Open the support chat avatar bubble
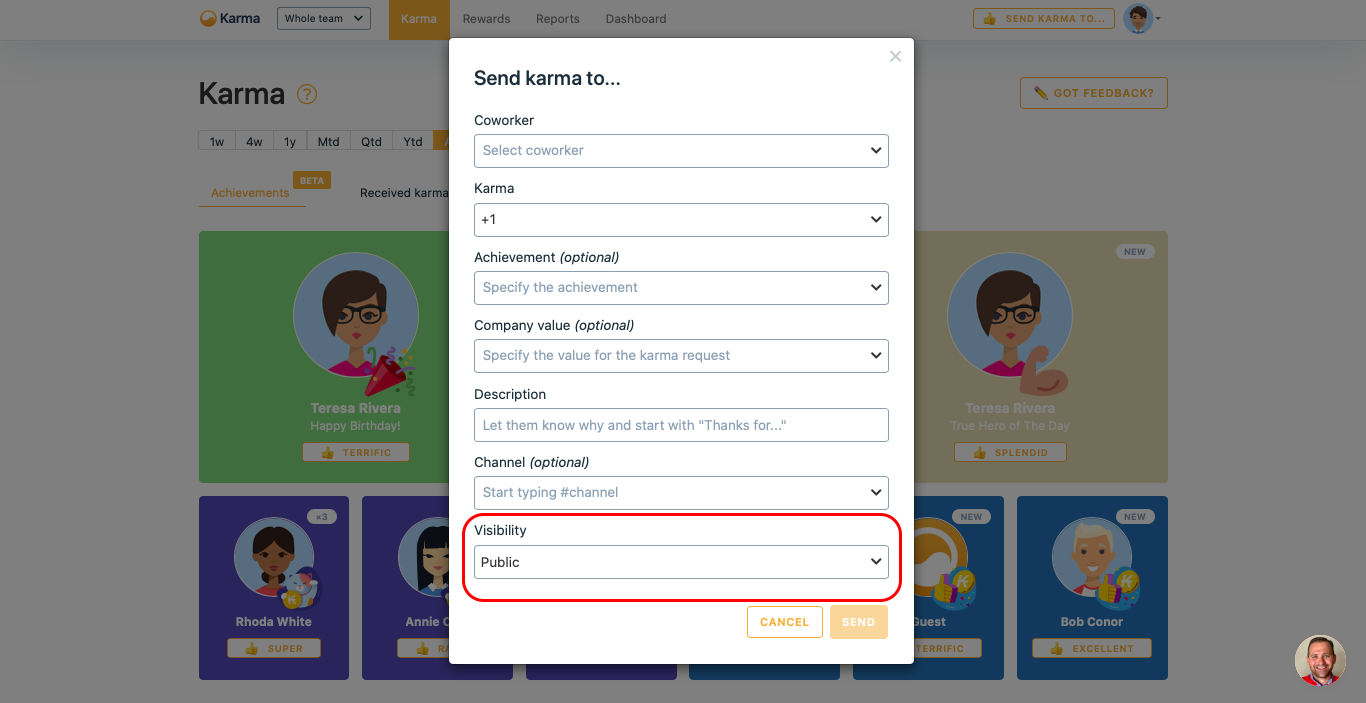 click(1320, 660)
